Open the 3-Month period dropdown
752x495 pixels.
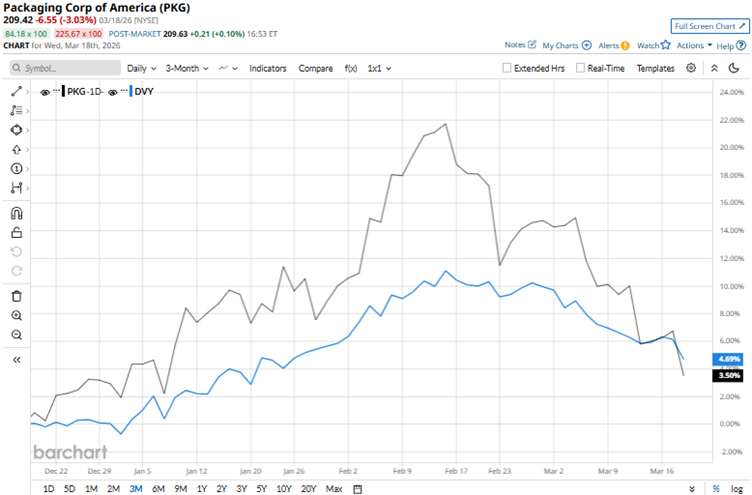[x=187, y=69]
